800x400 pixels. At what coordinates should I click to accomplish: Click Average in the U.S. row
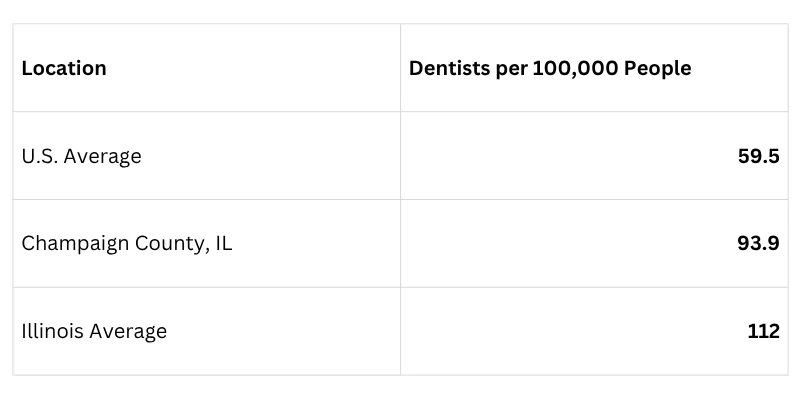(x=103, y=156)
